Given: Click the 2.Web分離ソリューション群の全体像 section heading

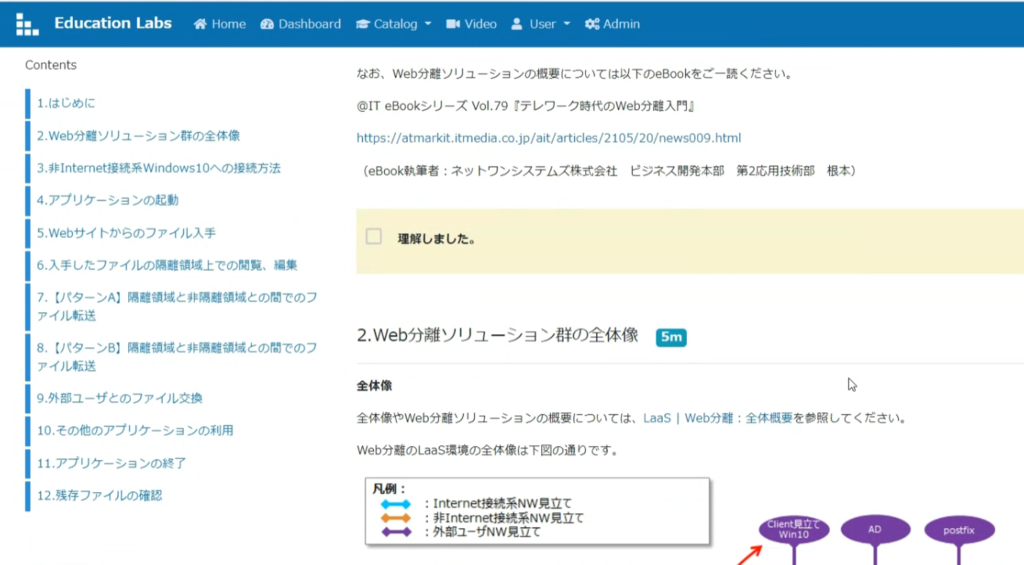Looking at the screenshot, I should coord(498,335).
